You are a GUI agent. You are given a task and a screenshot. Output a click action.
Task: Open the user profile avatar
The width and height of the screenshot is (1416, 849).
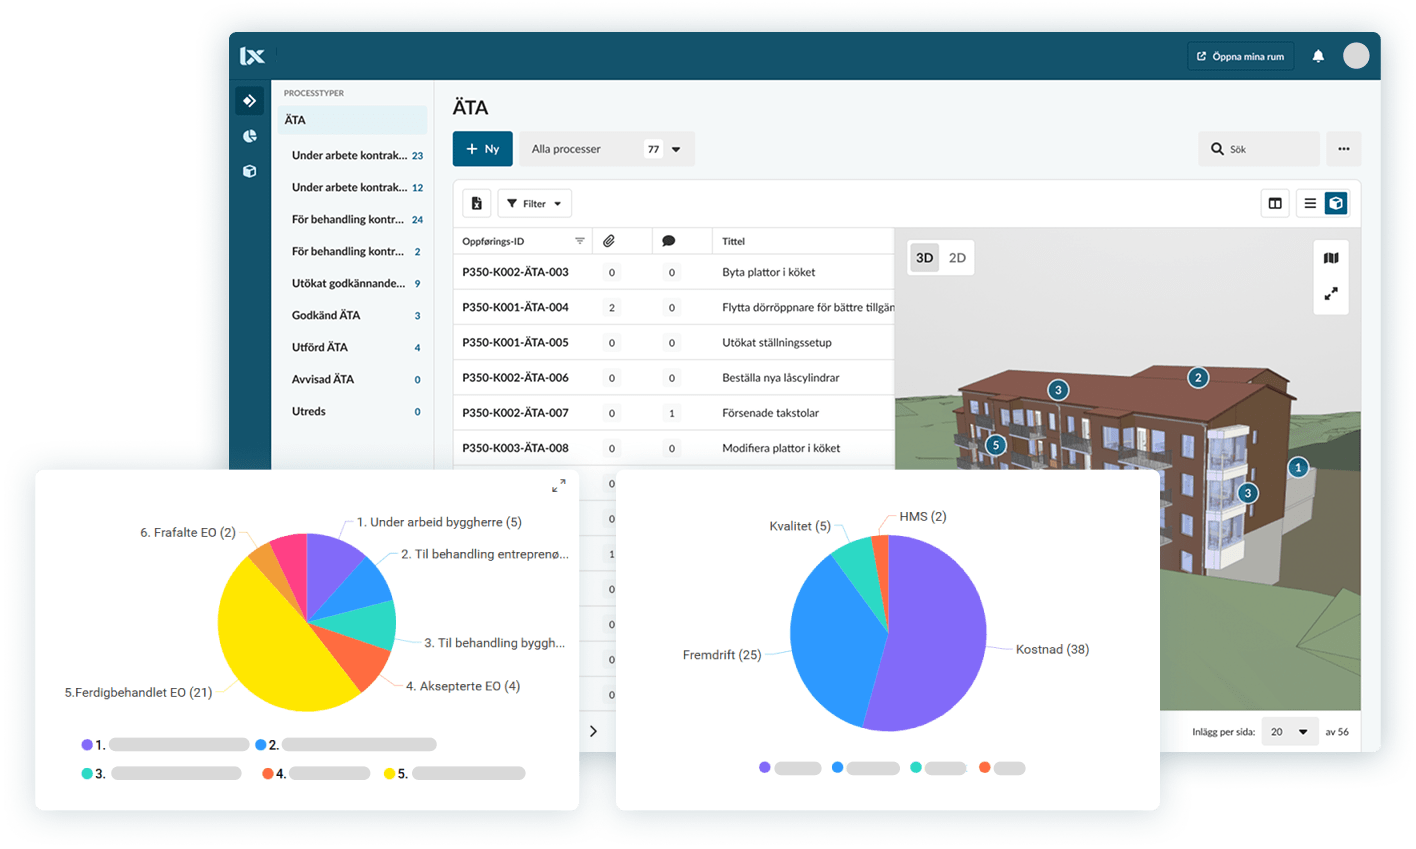1355,56
